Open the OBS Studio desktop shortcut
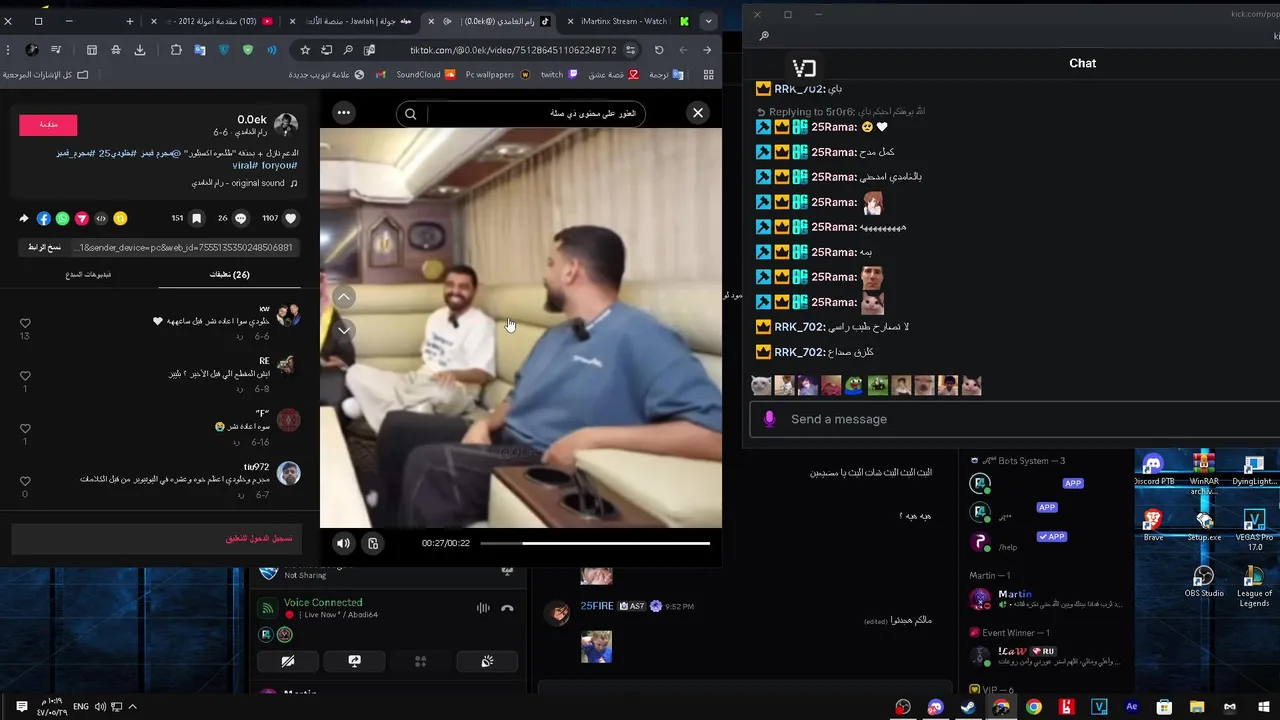The image size is (1280, 720). (1204, 582)
